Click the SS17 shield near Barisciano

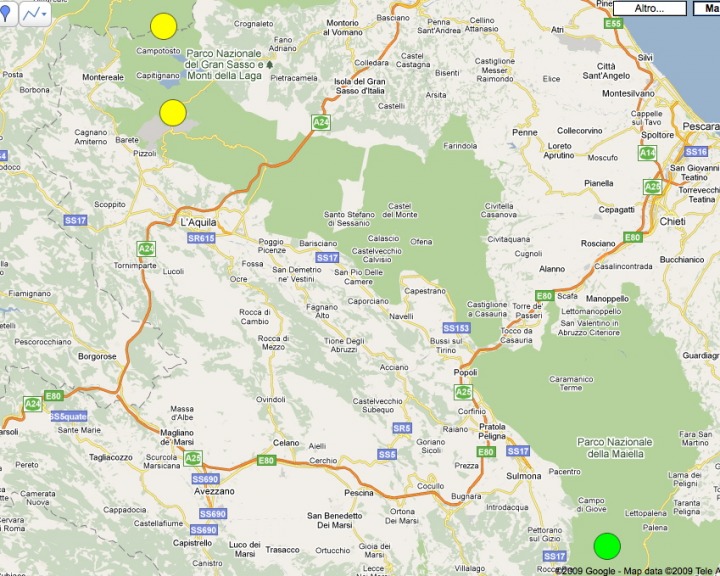327,258
